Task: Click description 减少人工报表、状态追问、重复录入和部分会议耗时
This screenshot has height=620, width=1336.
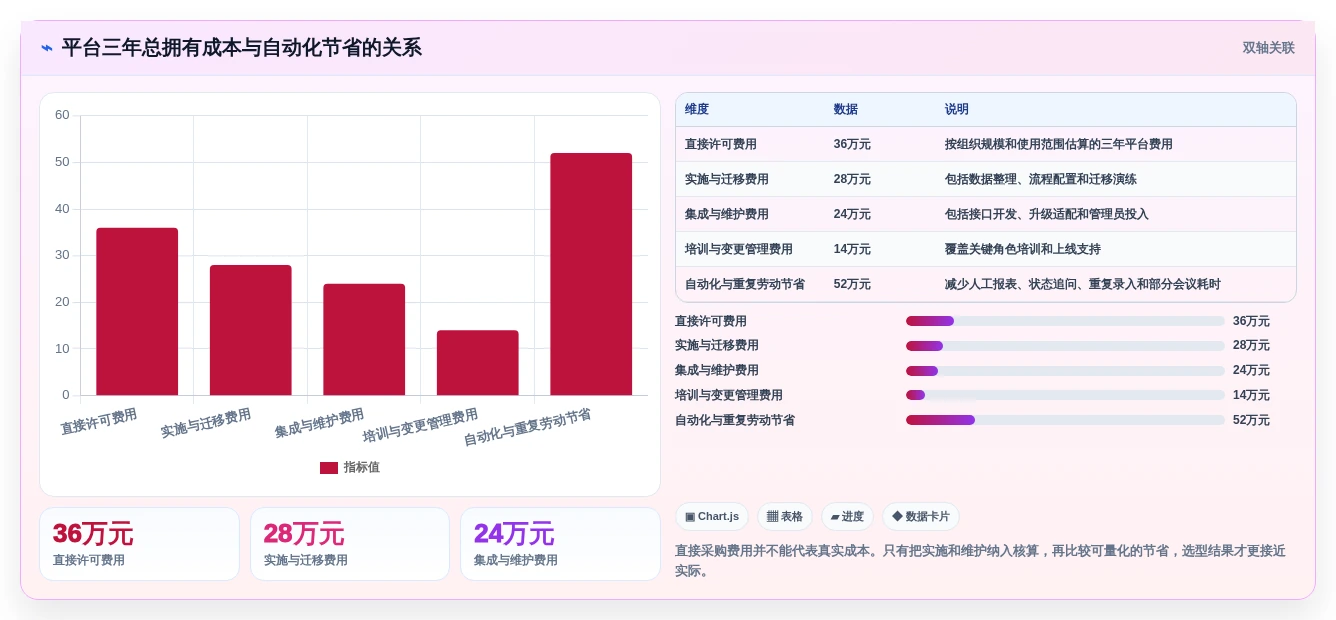Action: tap(1082, 284)
